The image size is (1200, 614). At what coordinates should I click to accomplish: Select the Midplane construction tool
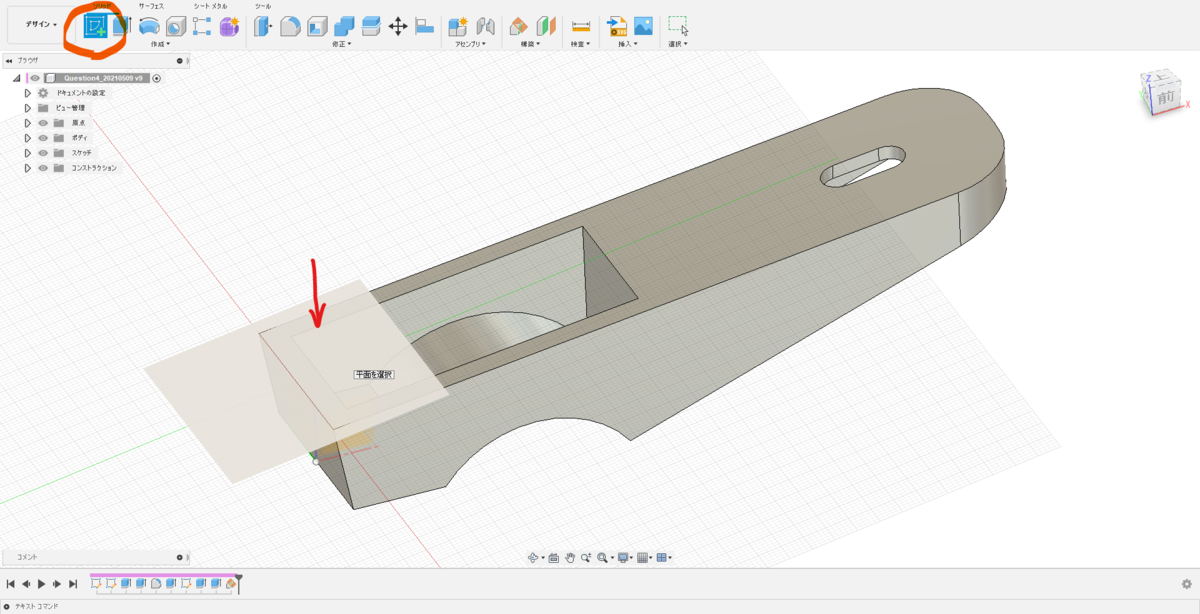pos(546,26)
